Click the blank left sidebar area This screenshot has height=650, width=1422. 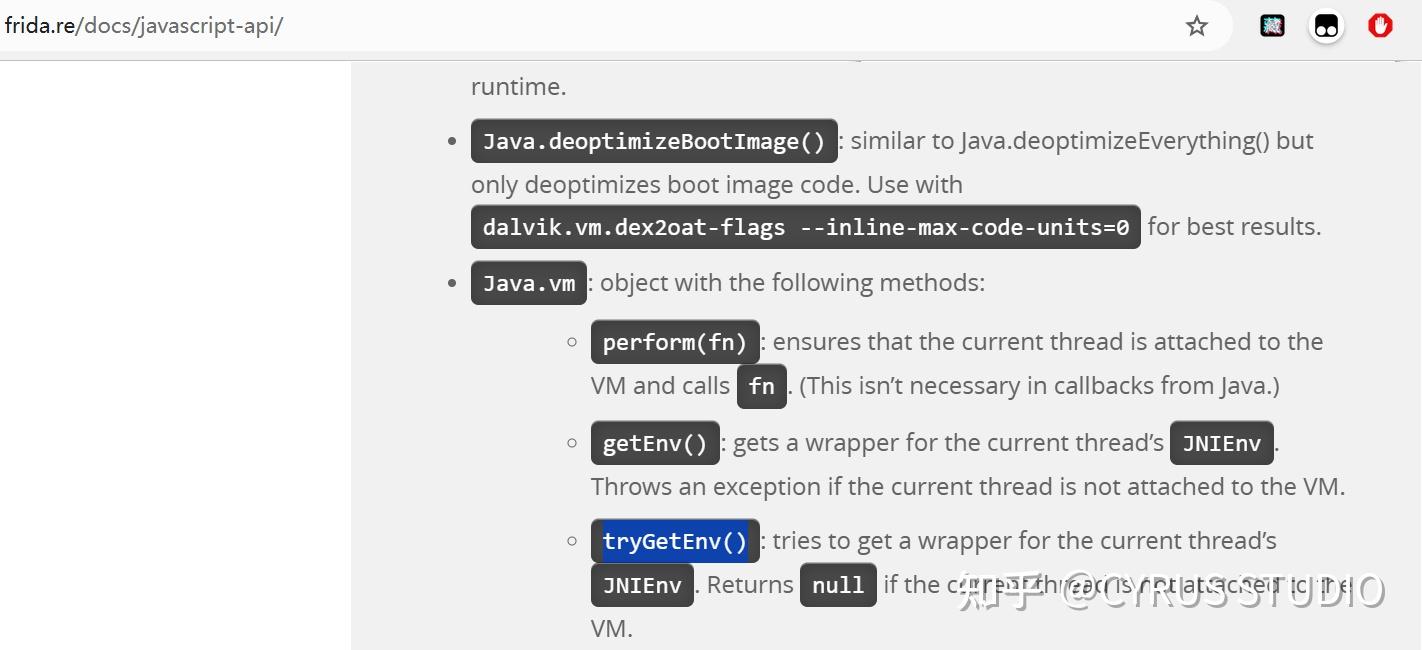click(175, 350)
